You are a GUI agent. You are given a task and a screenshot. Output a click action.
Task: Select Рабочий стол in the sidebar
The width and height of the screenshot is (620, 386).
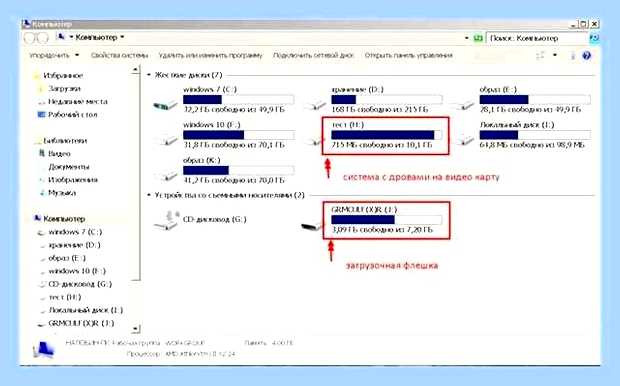coord(72,115)
